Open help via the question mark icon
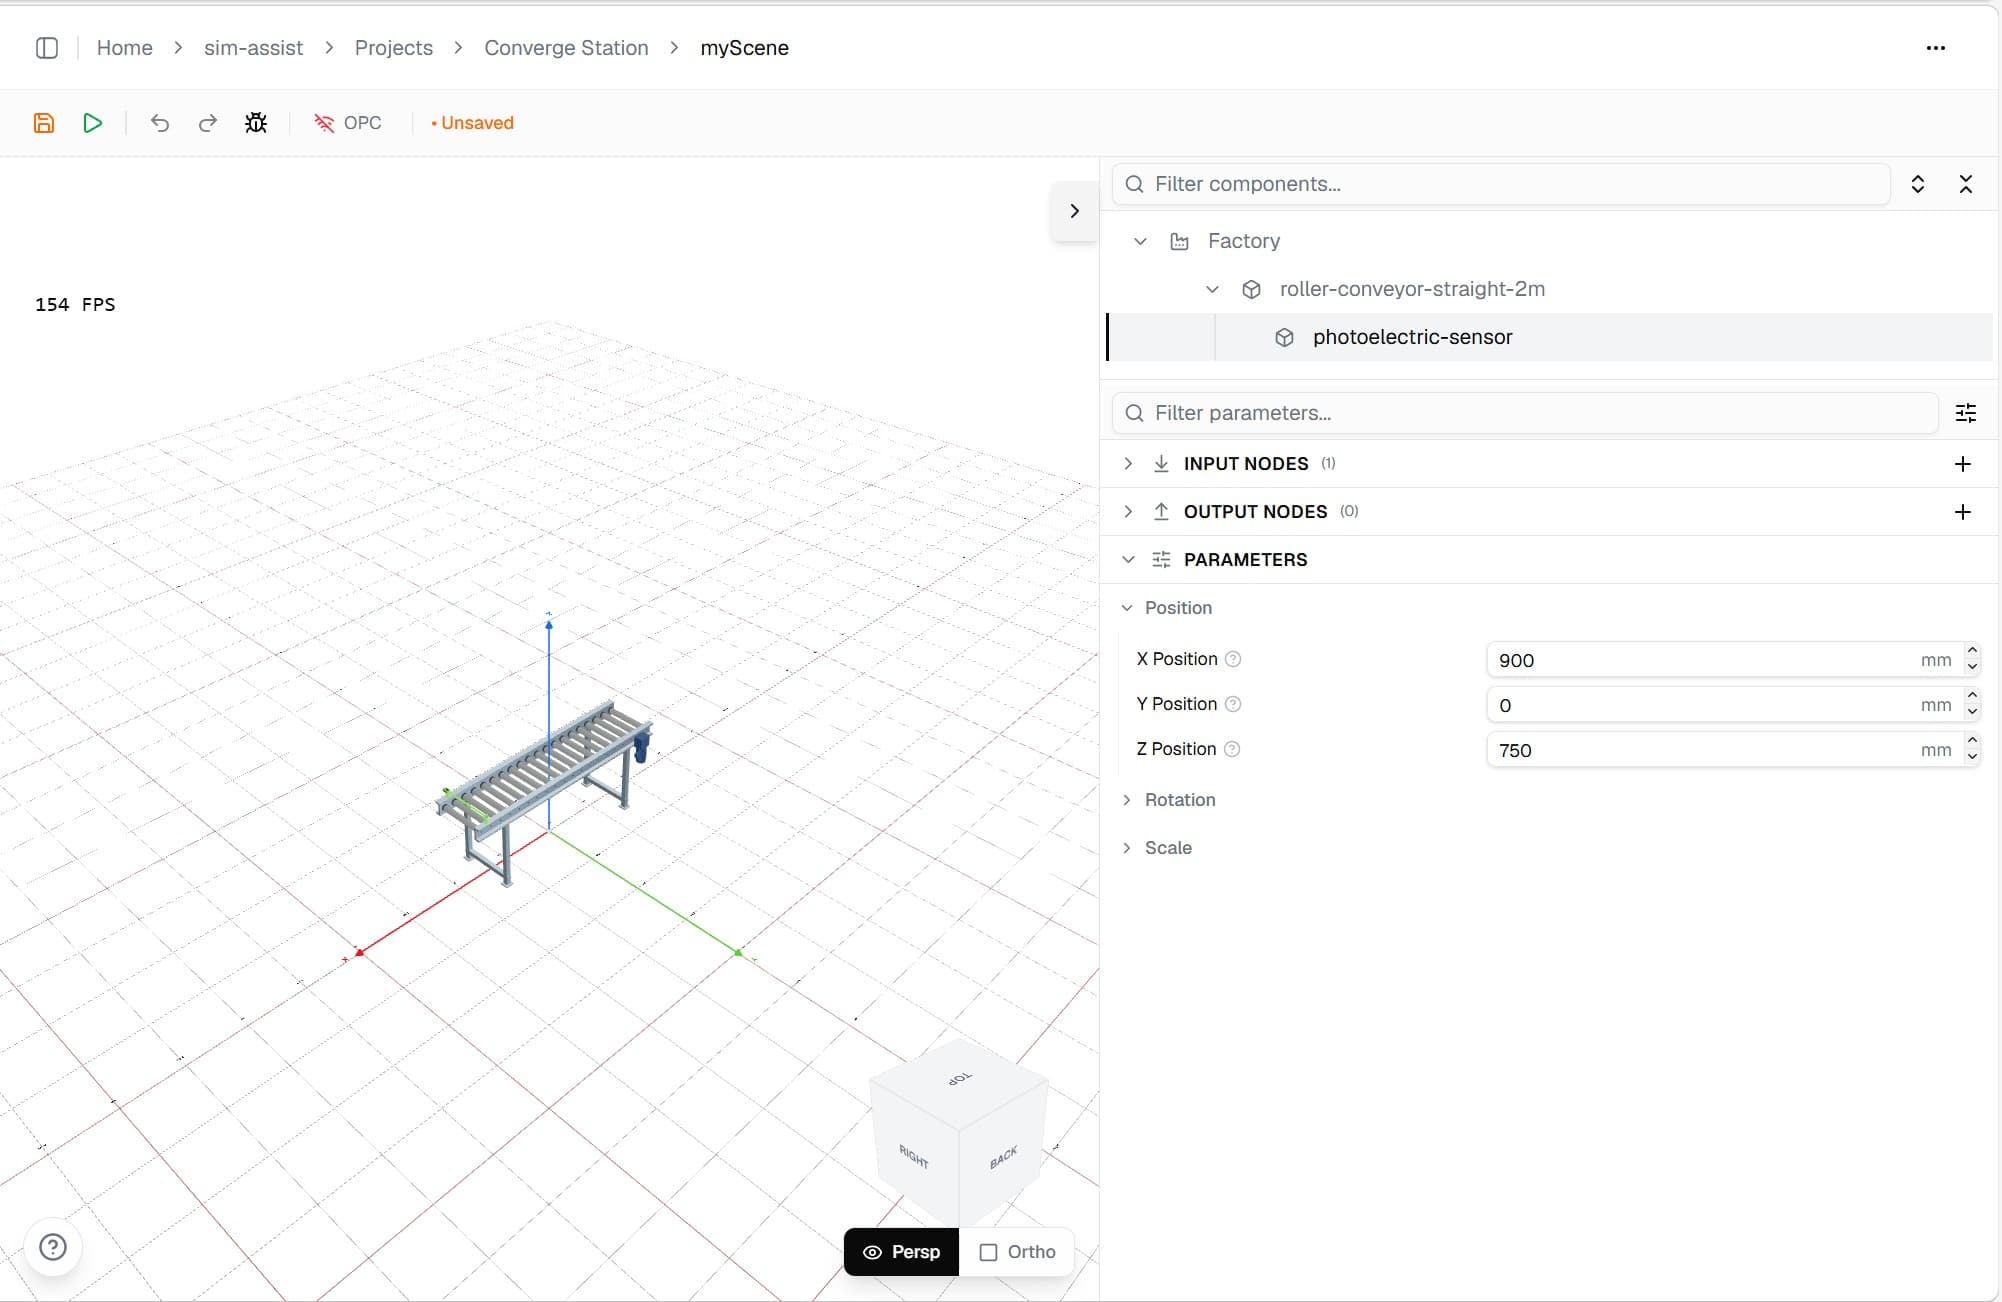Screen dimensions: 2002x1302 point(53,1247)
